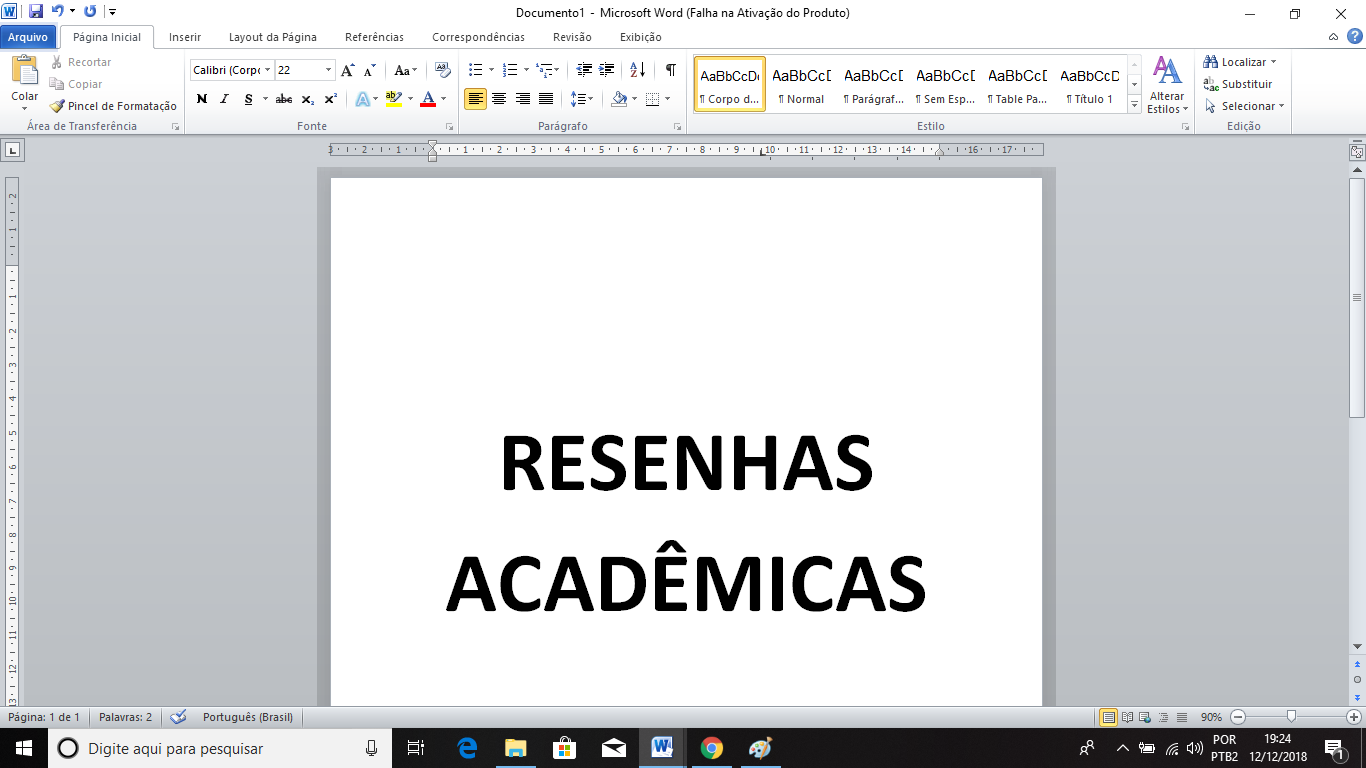Click the Pincel de Formatação brush icon

pyautogui.click(x=57, y=106)
